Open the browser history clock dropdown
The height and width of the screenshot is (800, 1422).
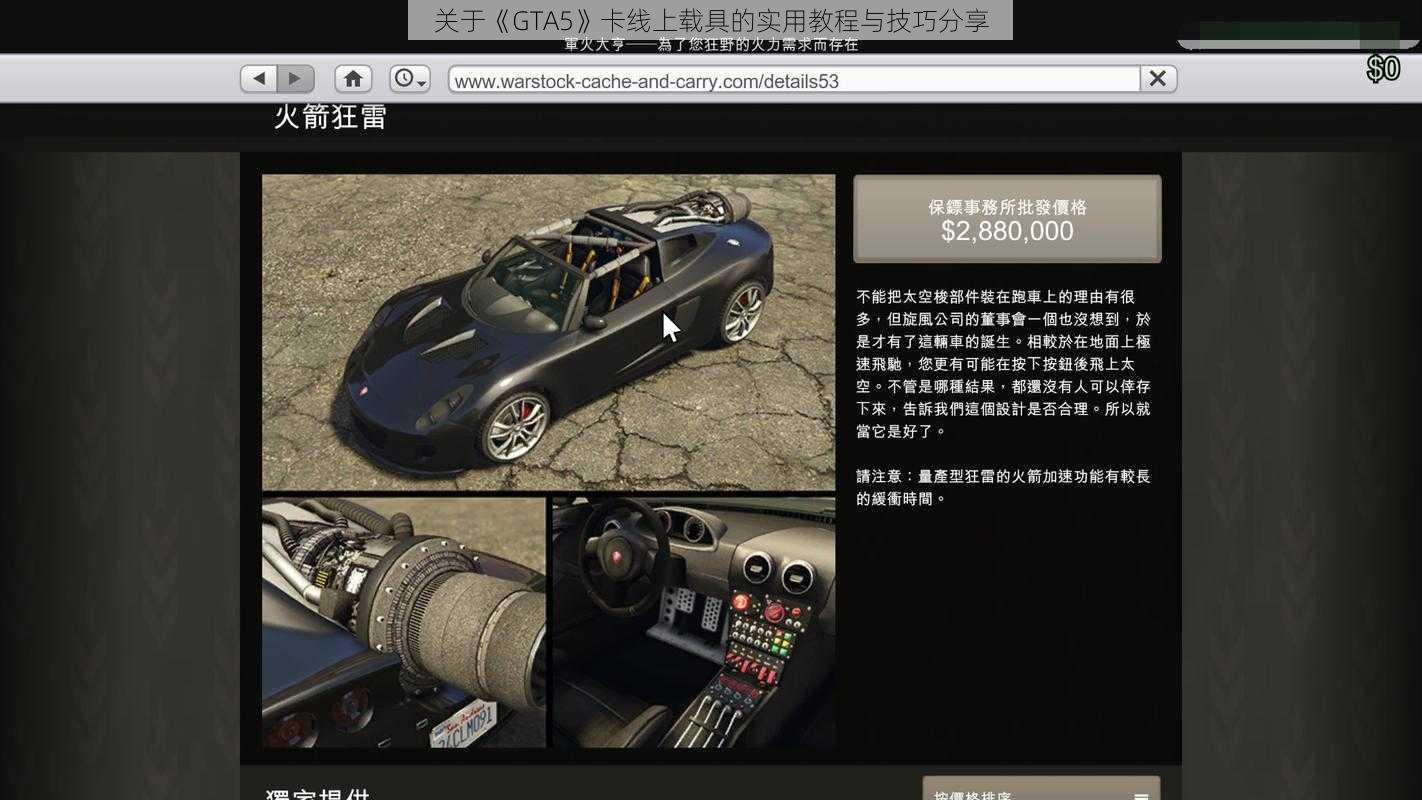pyautogui.click(x=410, y=78)
